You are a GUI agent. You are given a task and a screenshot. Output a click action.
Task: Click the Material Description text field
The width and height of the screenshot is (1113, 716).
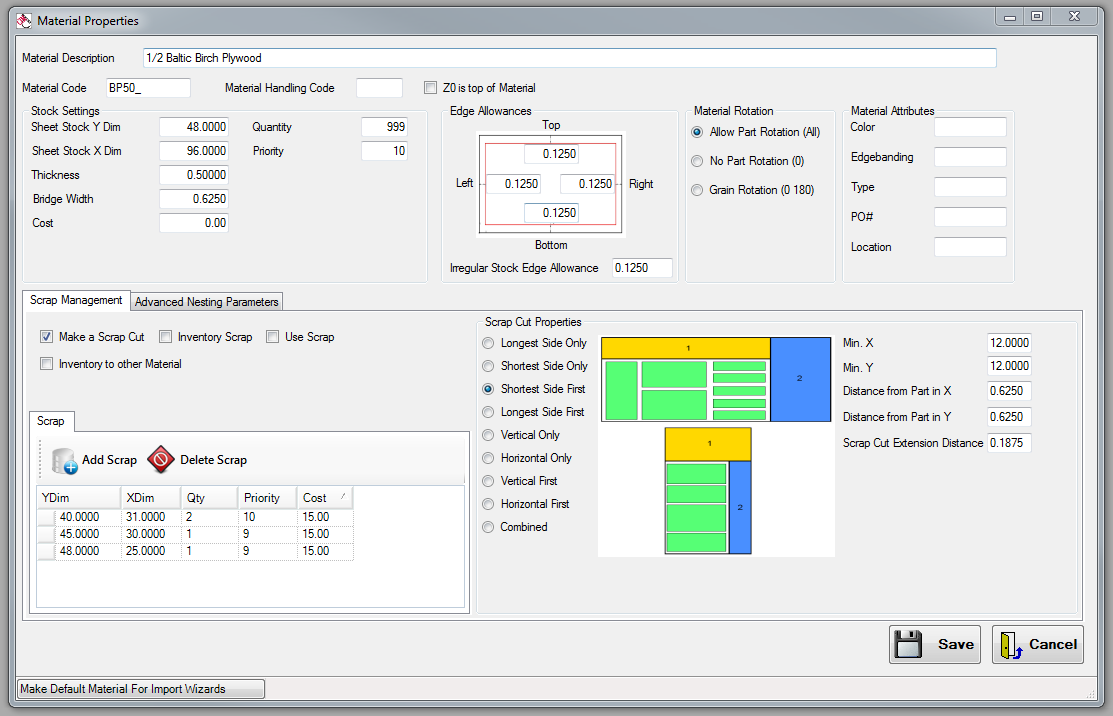[569, 58]
